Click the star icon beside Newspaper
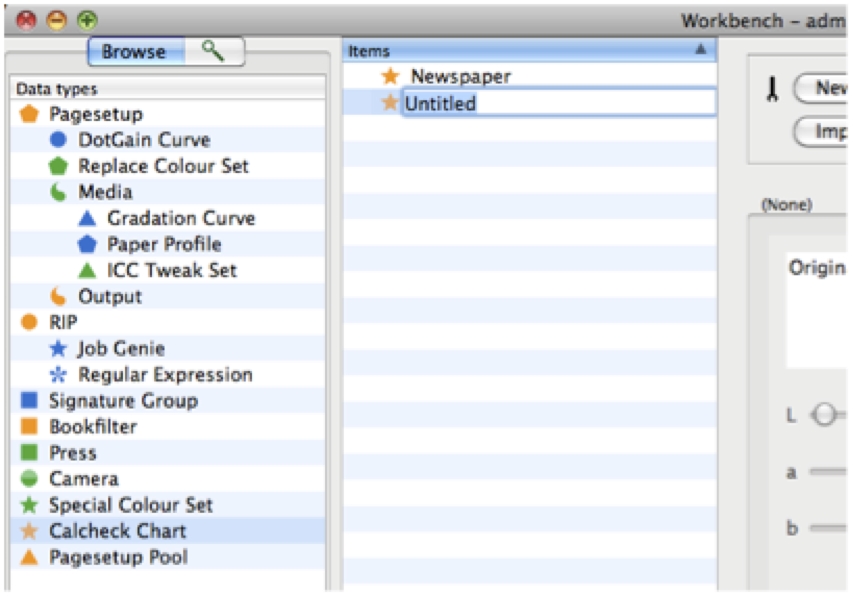Viewport: 853px width, 596px height. coord(390,75)
